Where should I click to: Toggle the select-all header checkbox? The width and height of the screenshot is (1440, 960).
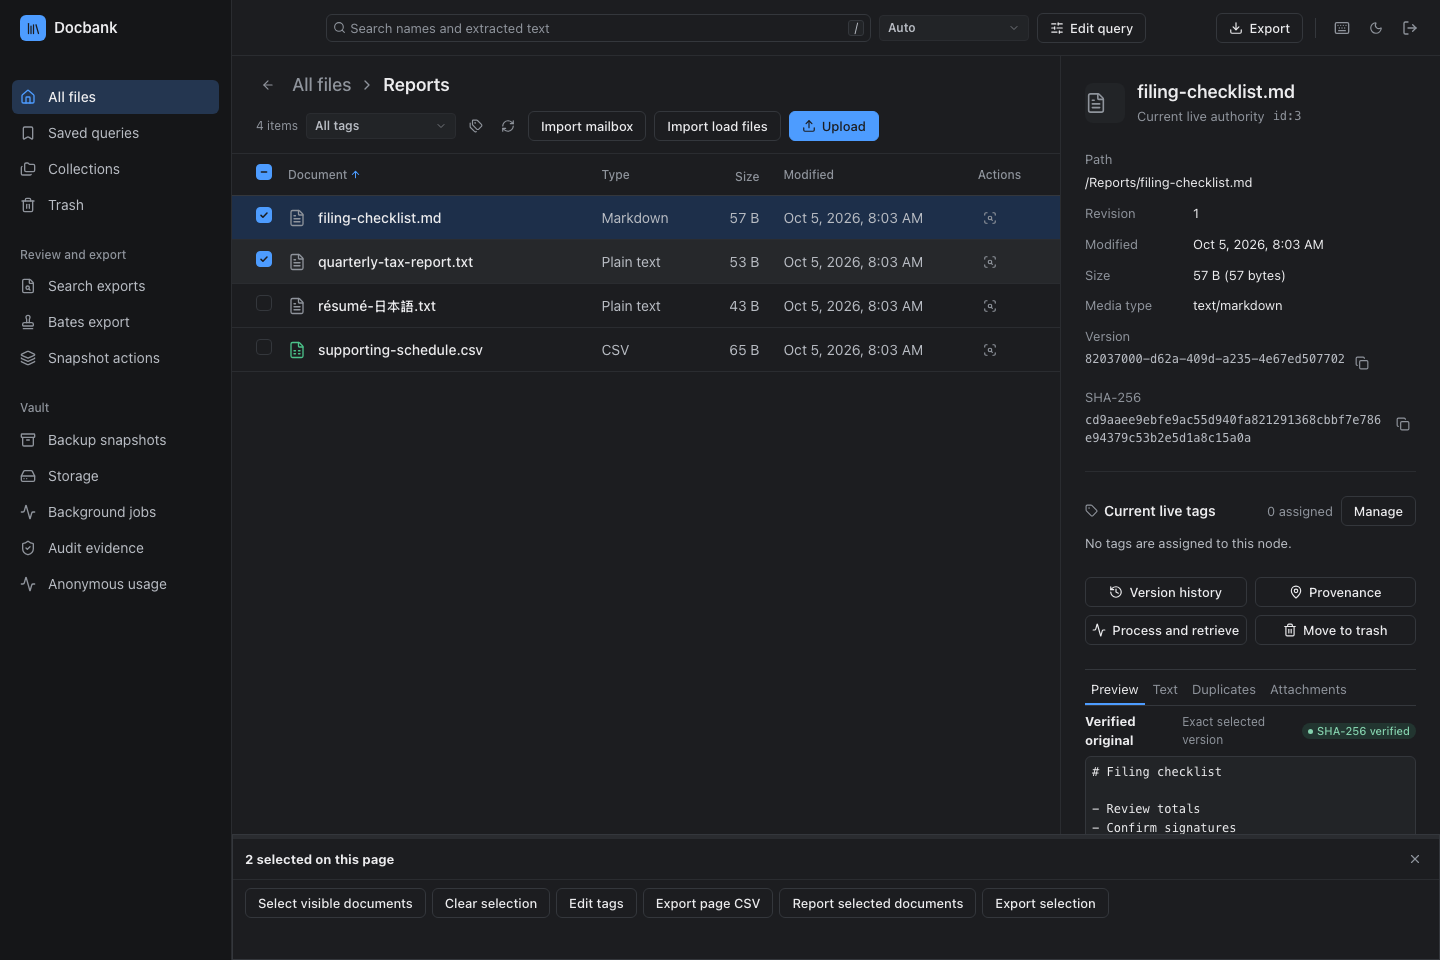pyautogui.click(x=264, y=172)
